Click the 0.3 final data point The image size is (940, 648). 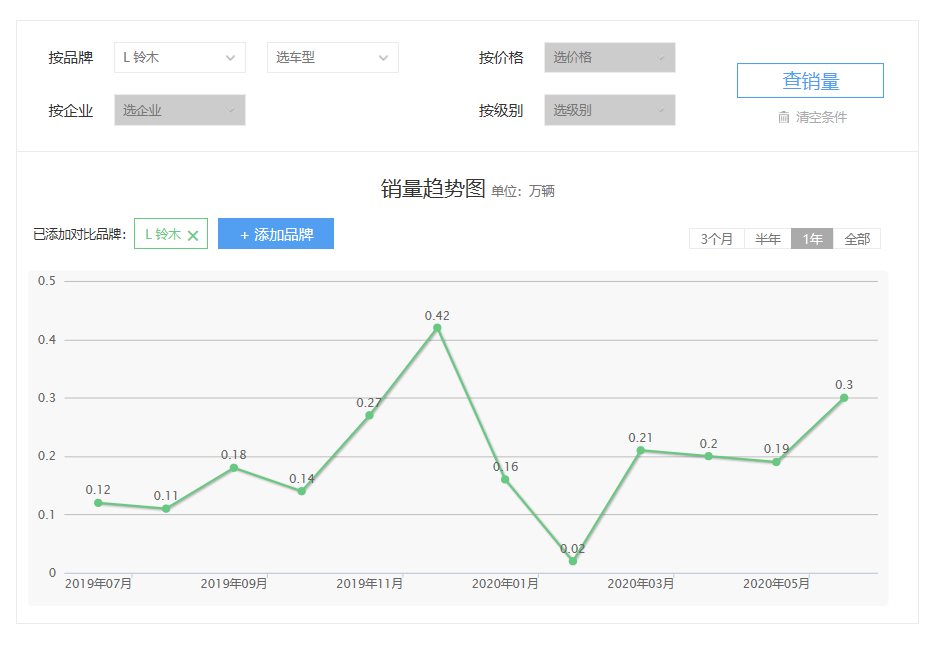coord(844,398)
